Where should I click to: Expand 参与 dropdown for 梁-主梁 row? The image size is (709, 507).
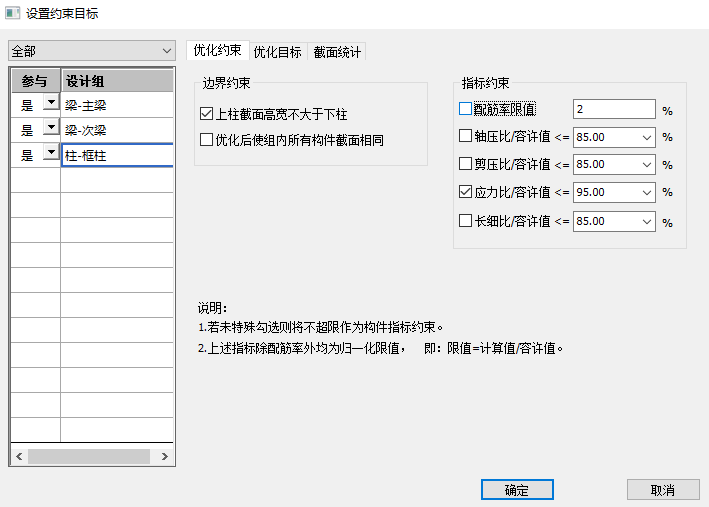pyautogui.click(x=50, y=104)
